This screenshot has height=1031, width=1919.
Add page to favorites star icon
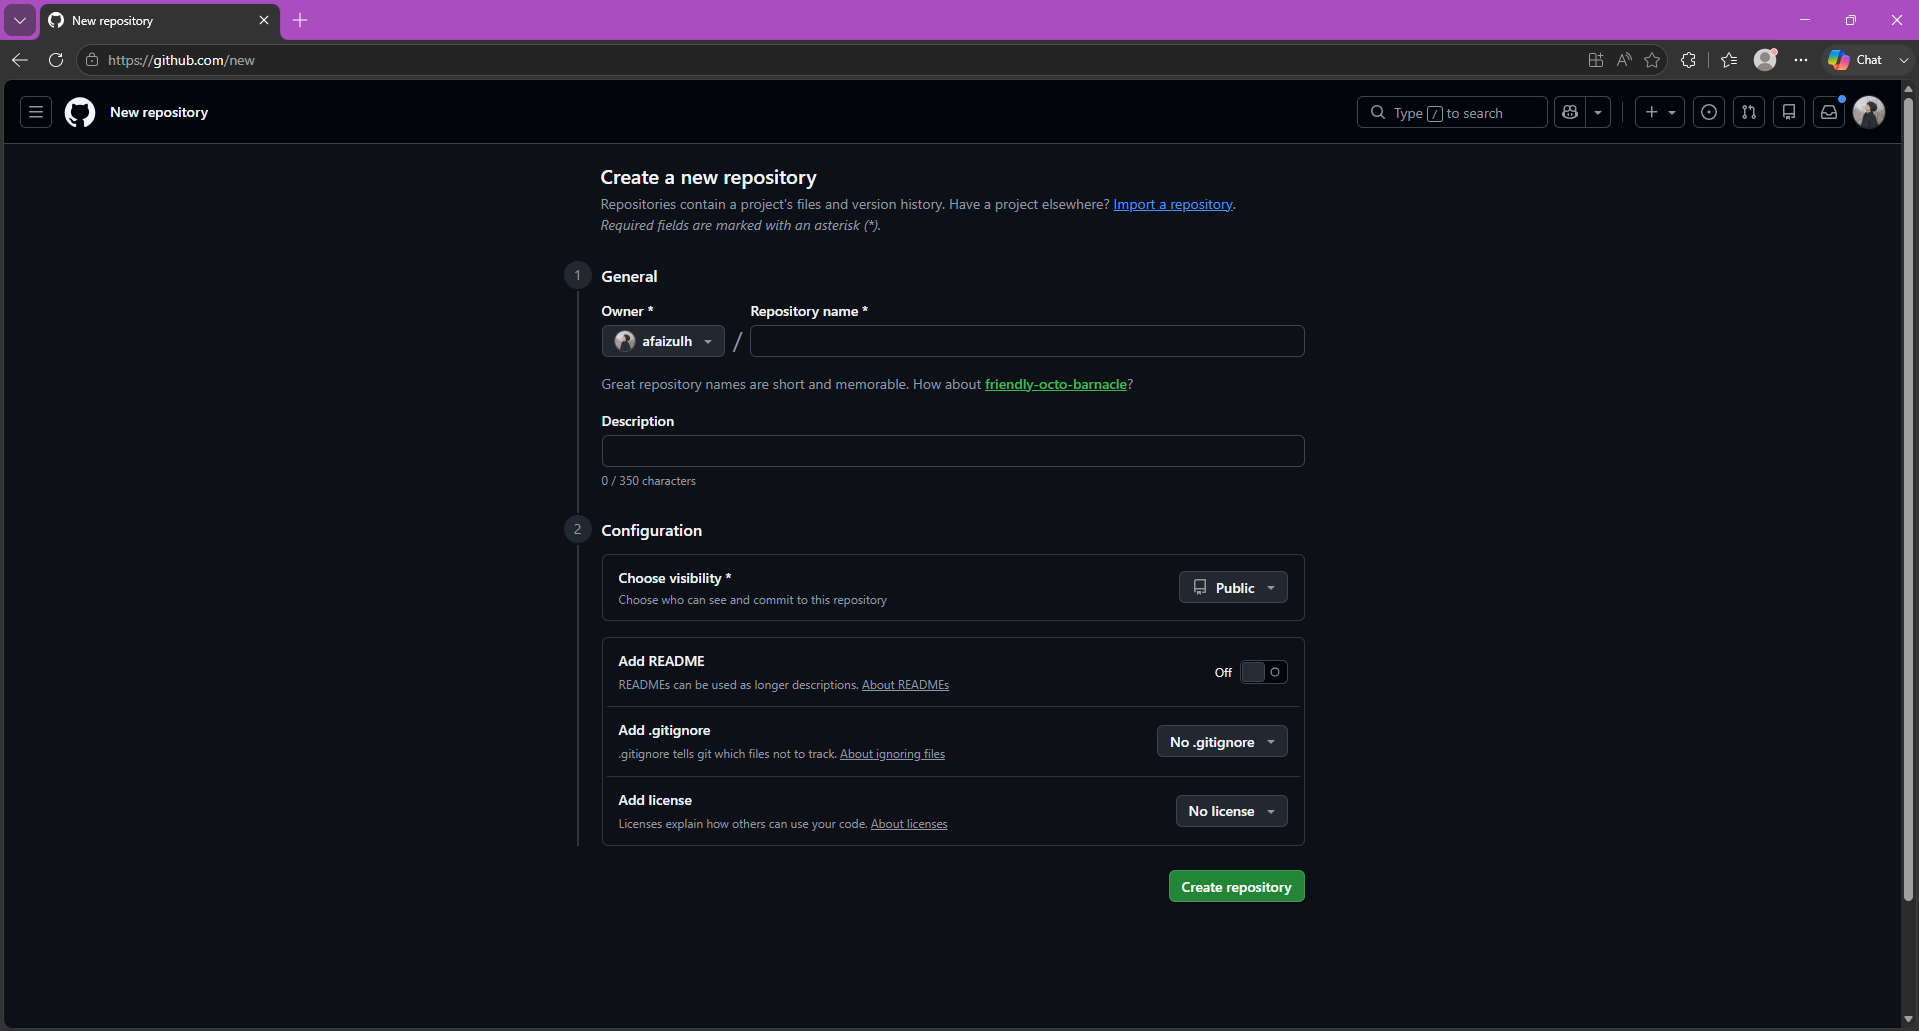point(1652,60)
